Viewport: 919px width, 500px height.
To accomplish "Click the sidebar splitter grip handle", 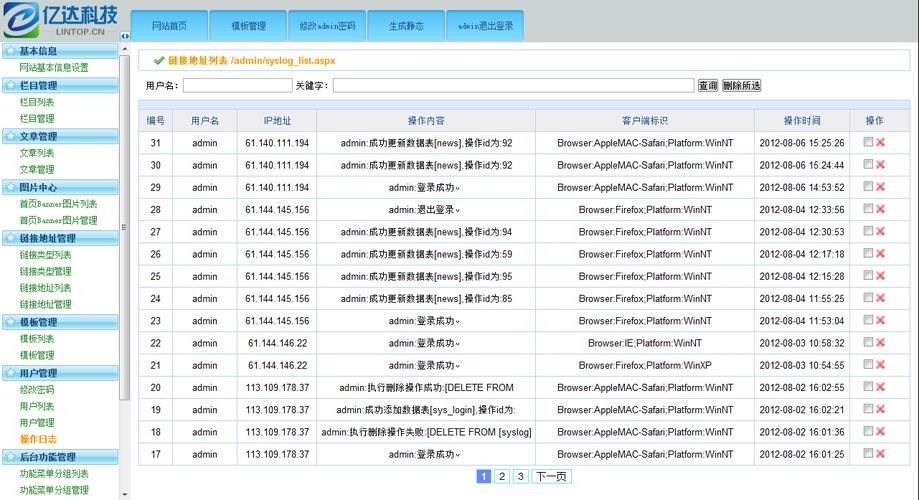I will [x=124, y=227].
